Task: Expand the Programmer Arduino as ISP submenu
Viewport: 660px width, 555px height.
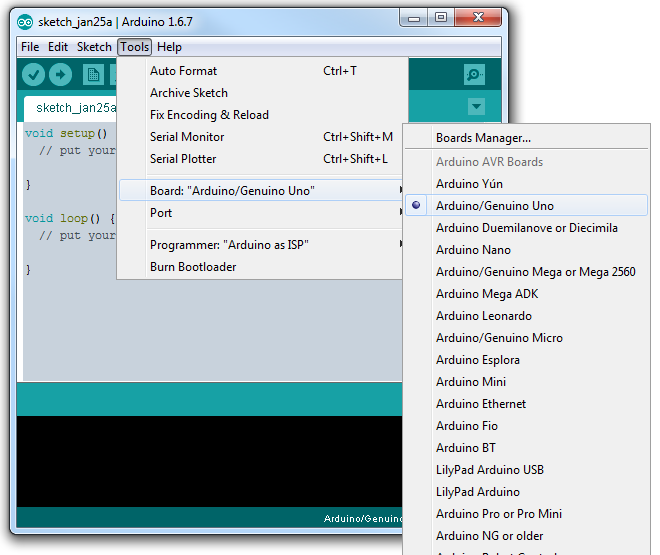Action: coord(261,244)
